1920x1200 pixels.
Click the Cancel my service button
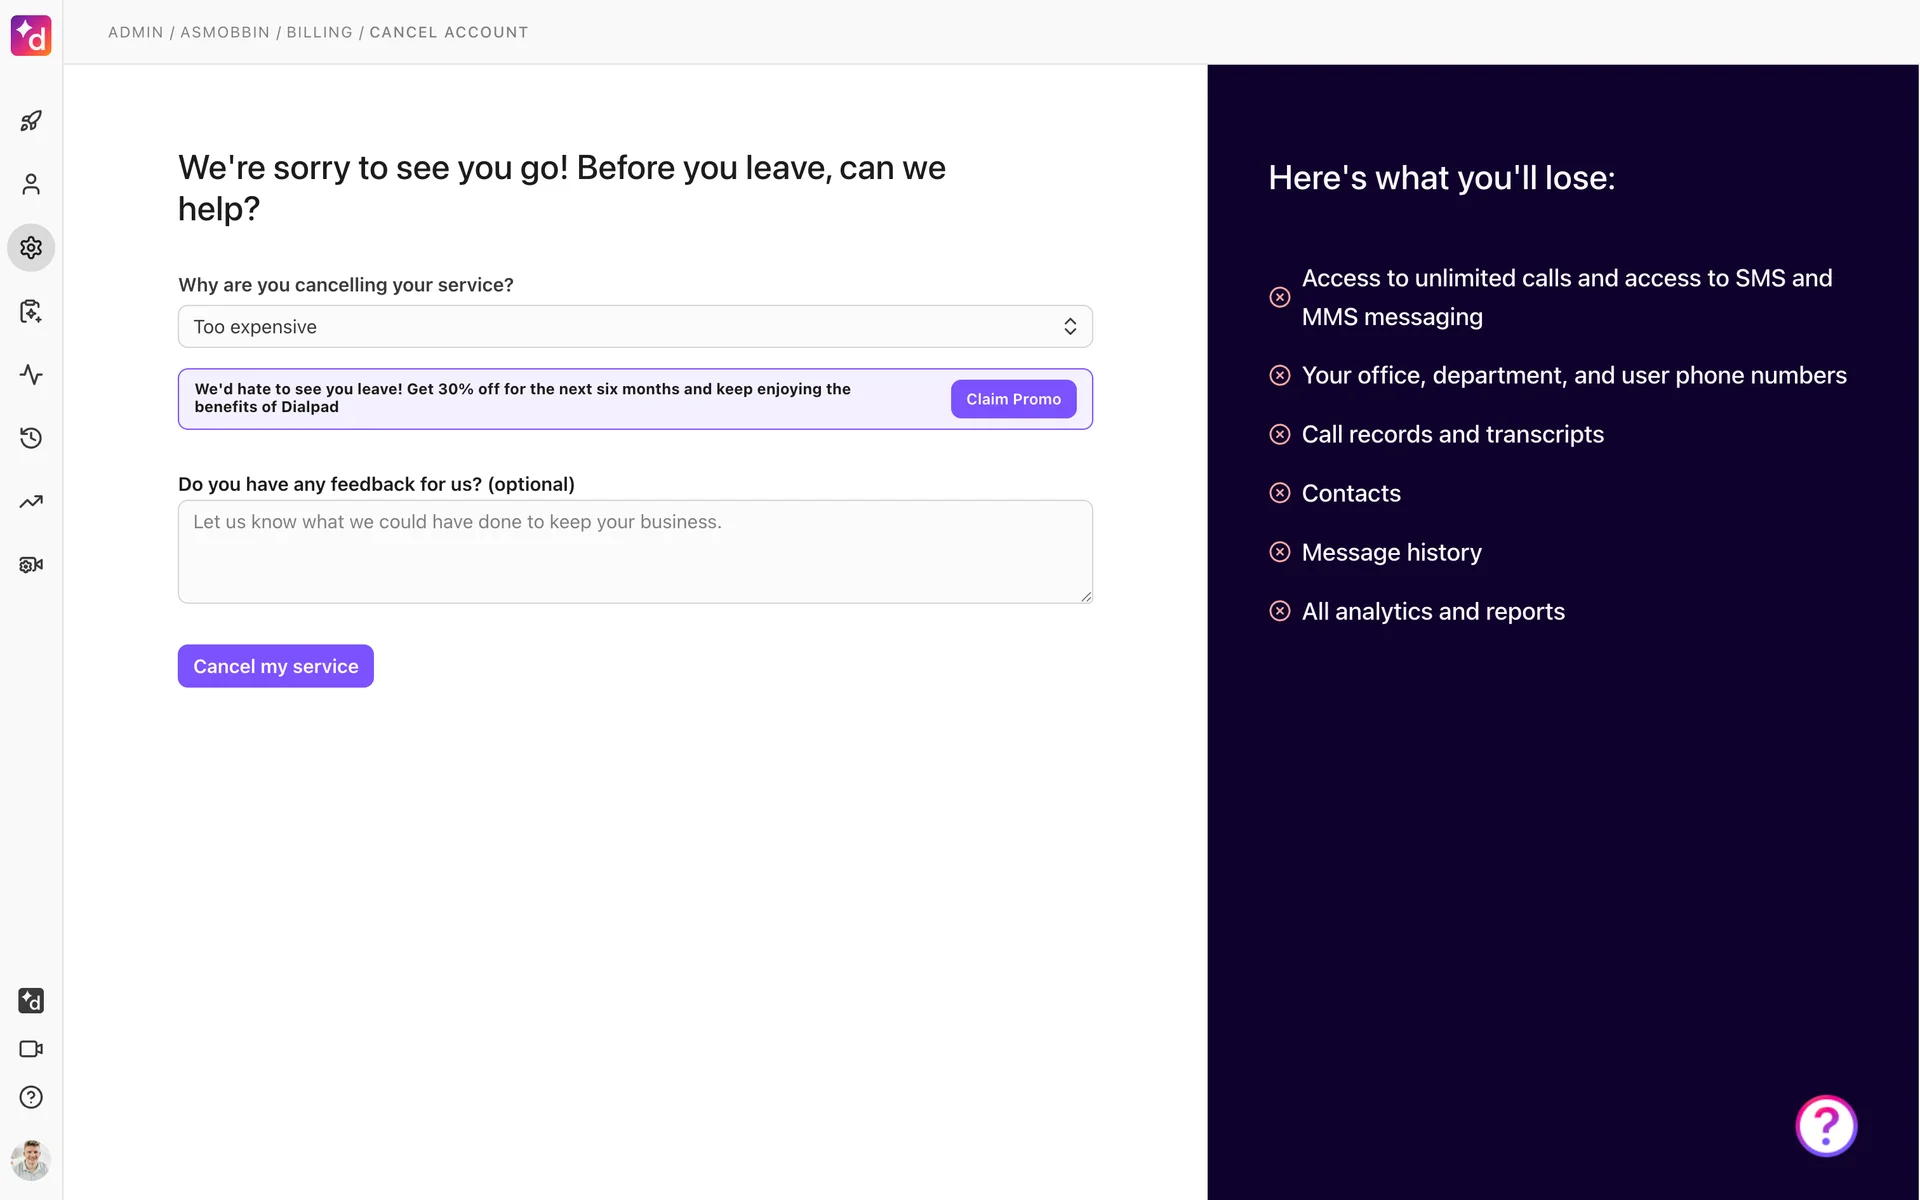tap(276, 666)
